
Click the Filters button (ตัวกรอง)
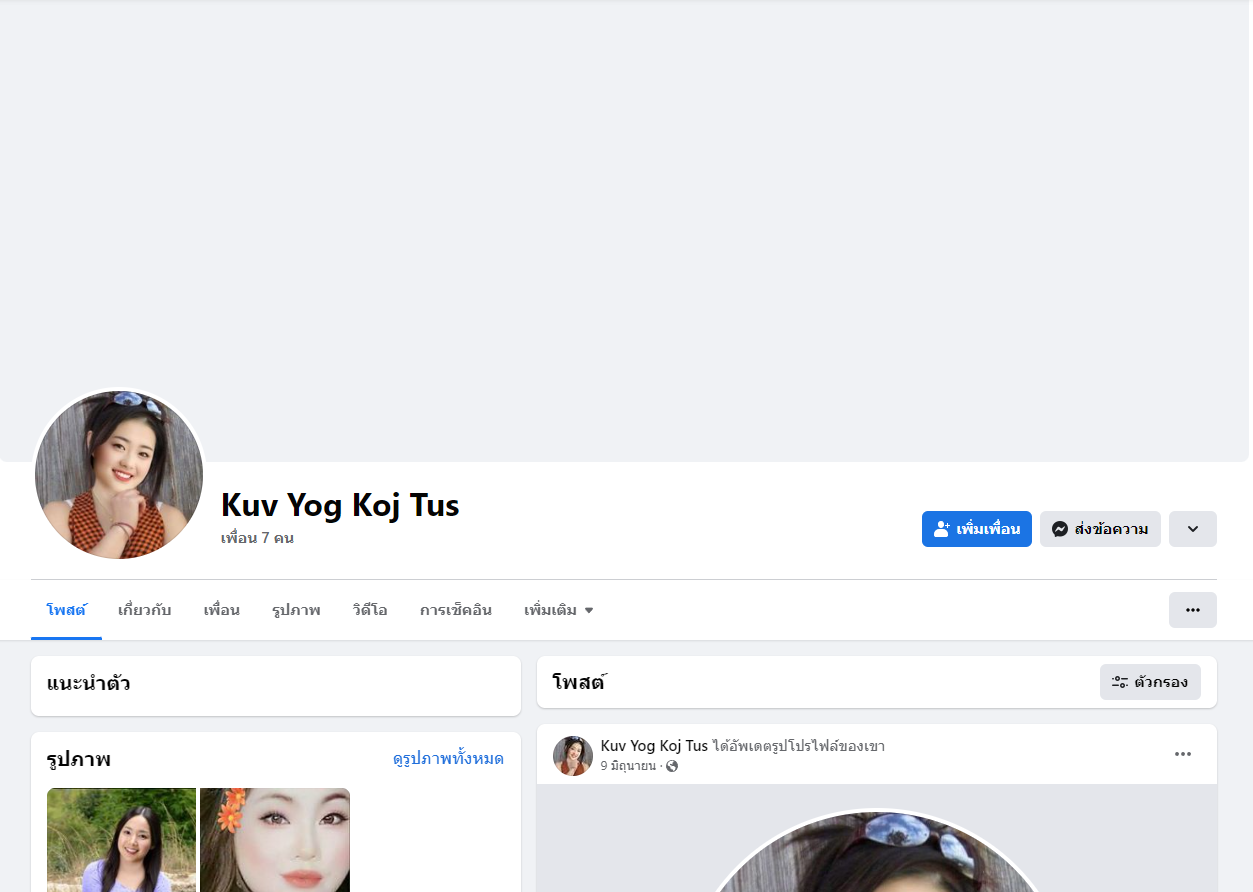[x=1150, y=682]
